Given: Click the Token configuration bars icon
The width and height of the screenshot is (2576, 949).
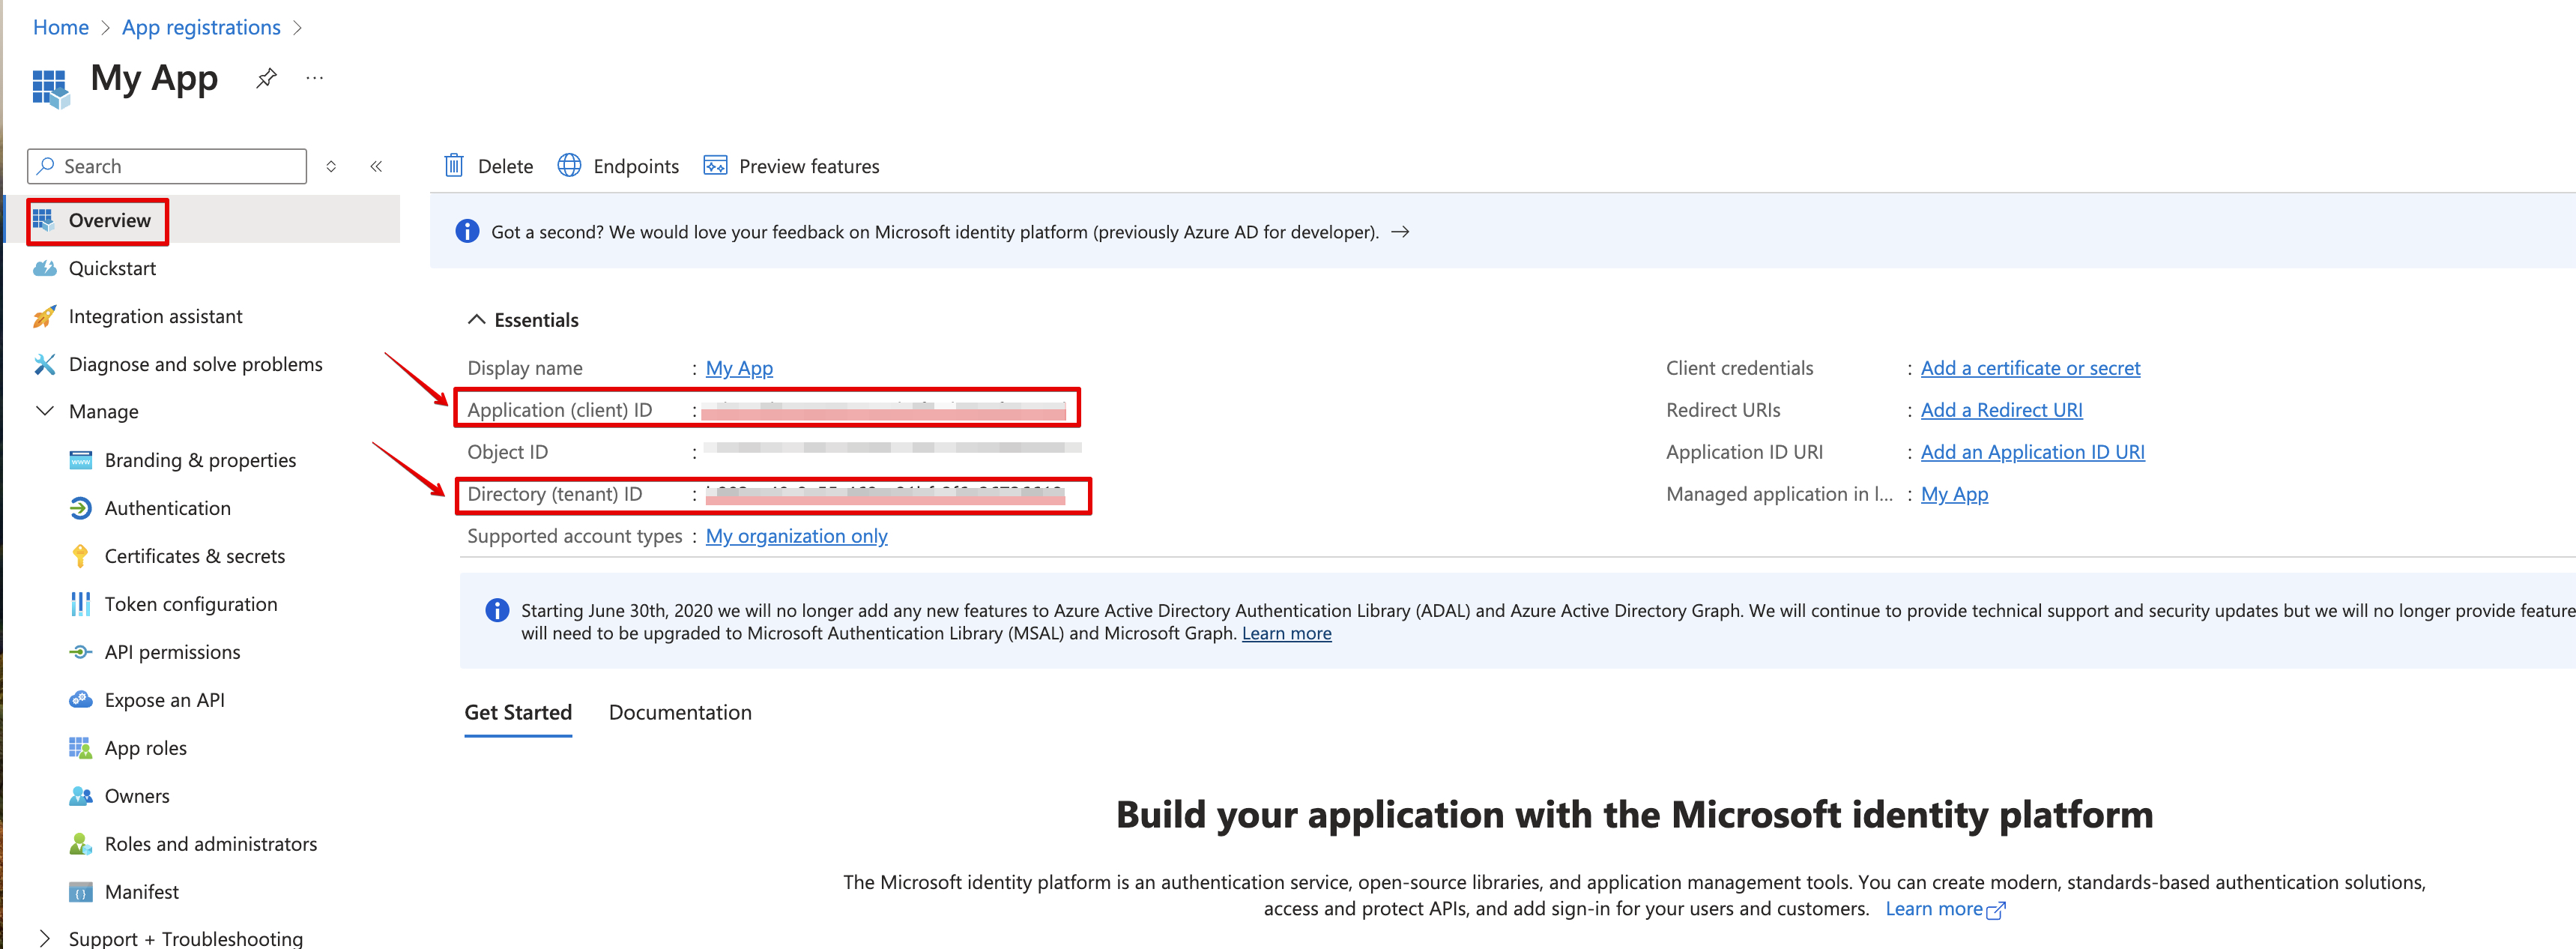Looking at the screenshot, I should coord(81,604).
